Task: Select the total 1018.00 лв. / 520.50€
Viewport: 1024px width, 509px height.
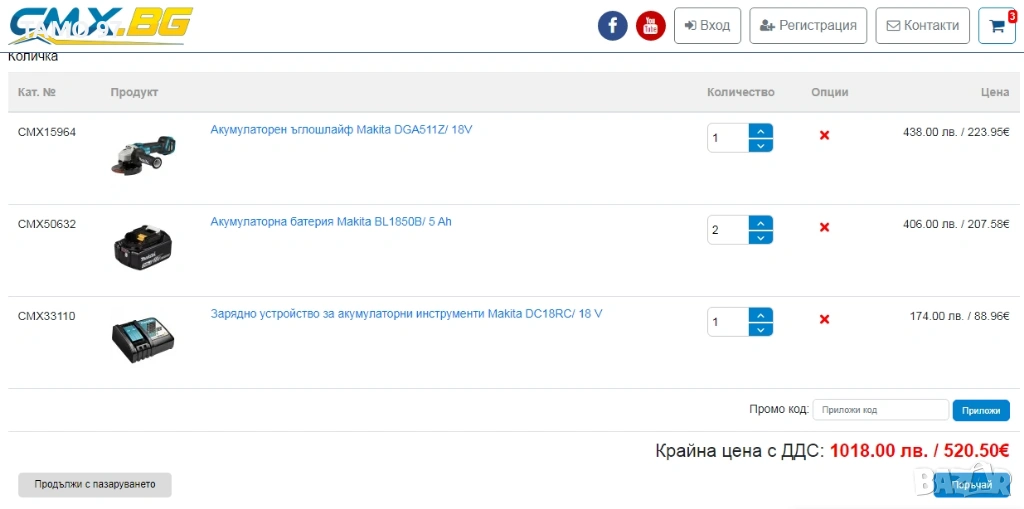Action: 920,451
